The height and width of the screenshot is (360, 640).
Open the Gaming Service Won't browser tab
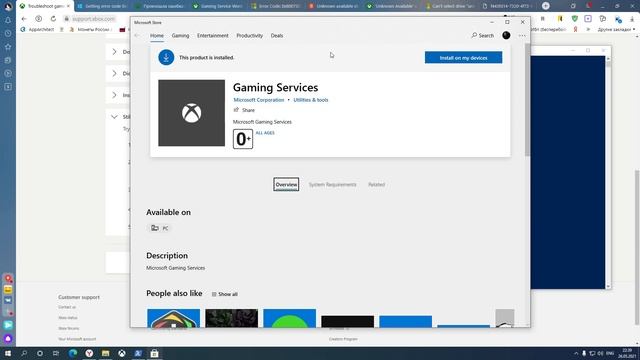tap(218, 6)
